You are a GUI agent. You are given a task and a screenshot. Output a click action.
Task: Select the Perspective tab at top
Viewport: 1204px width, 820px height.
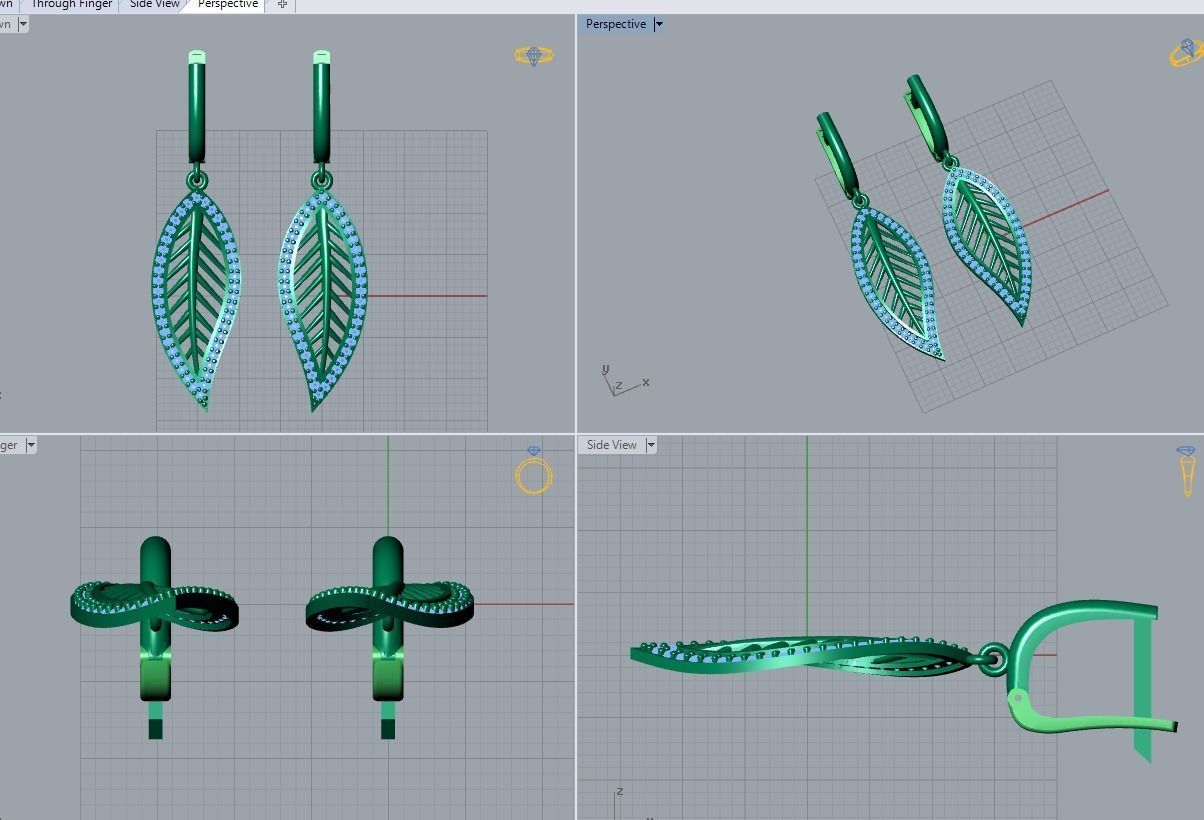coord(227,4)
